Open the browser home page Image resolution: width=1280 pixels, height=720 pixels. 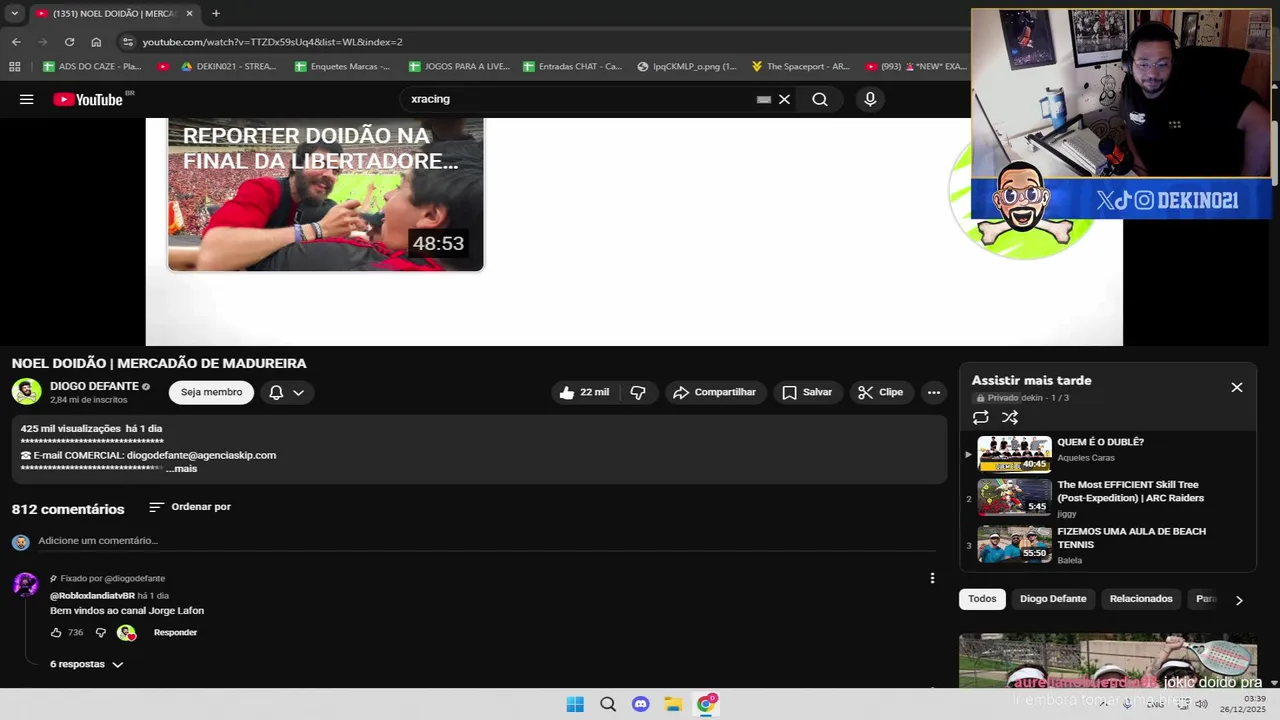96,42
